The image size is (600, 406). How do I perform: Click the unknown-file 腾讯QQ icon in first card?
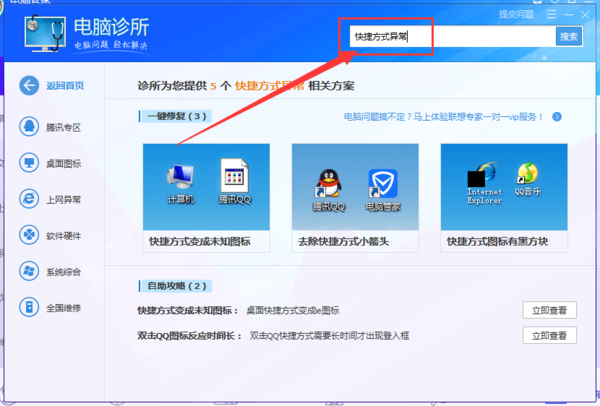235,176
